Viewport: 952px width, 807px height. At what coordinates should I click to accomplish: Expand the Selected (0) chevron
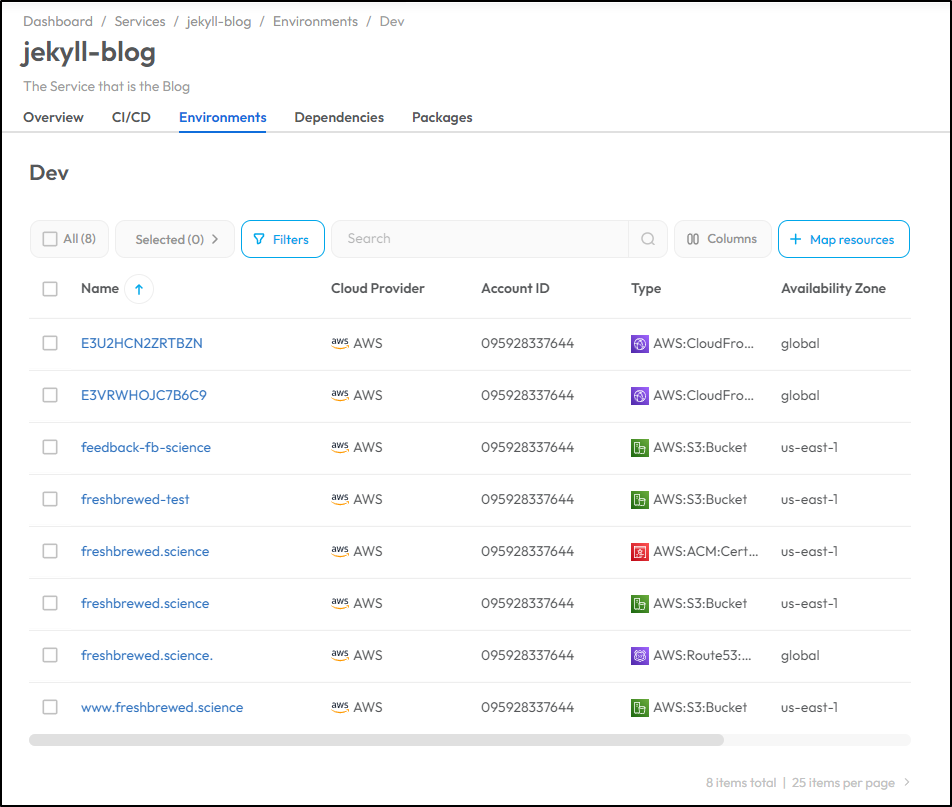click(x=215, y=239)
